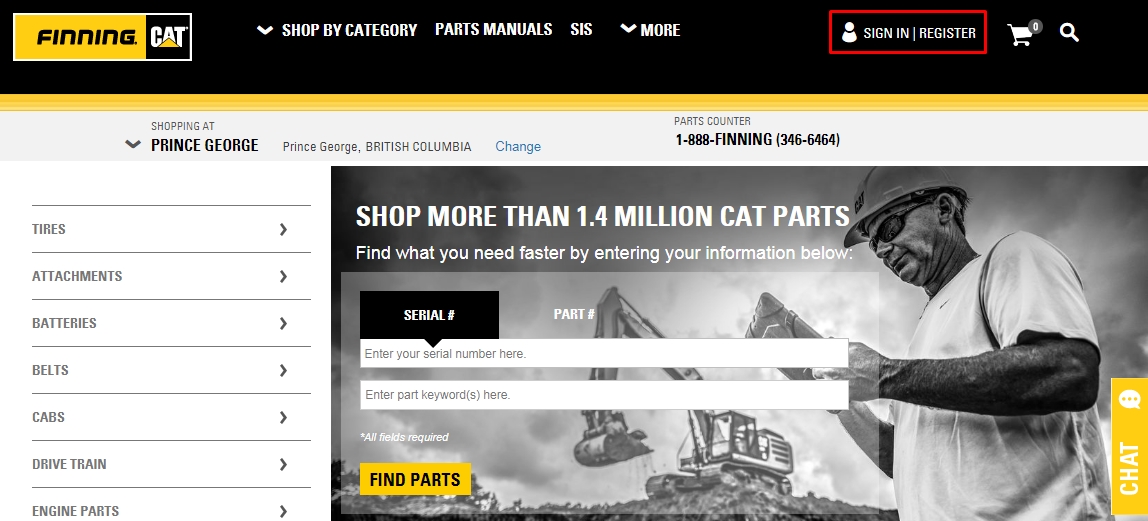
Task: Click the Cabs category arrow
Action: [283, 417]
